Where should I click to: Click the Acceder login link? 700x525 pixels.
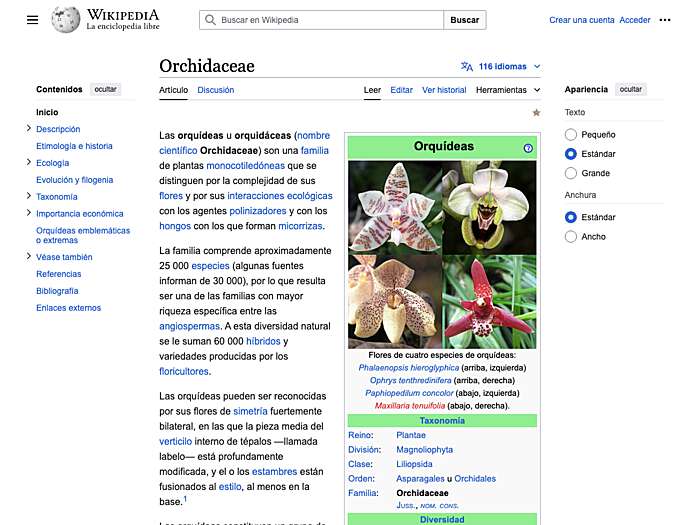(x=634, y=20)
